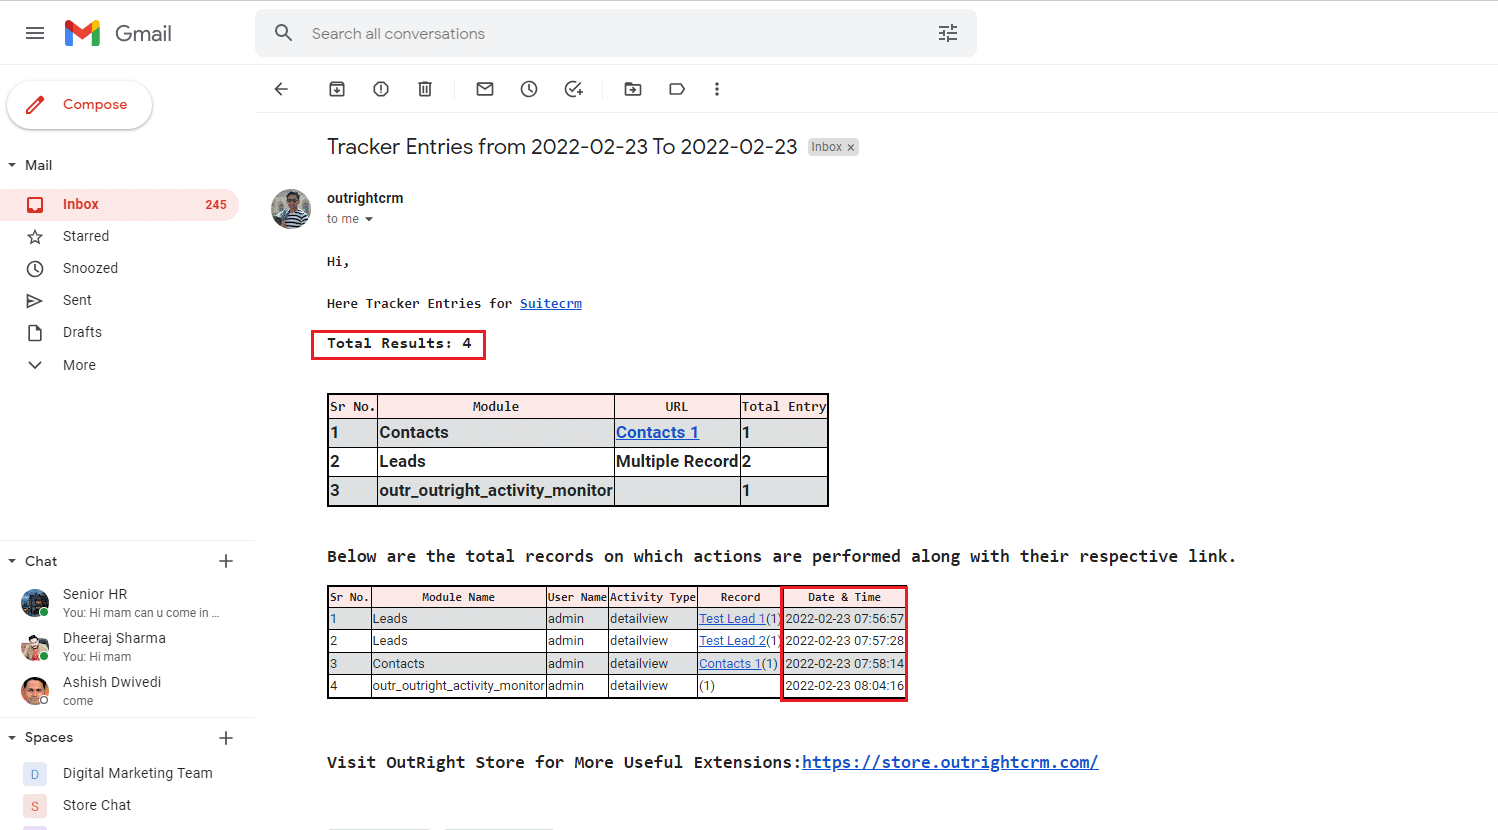
Task: Open the chat with Dheeraj Sharma
Action: pyautogui.click(x=127, y=647)
